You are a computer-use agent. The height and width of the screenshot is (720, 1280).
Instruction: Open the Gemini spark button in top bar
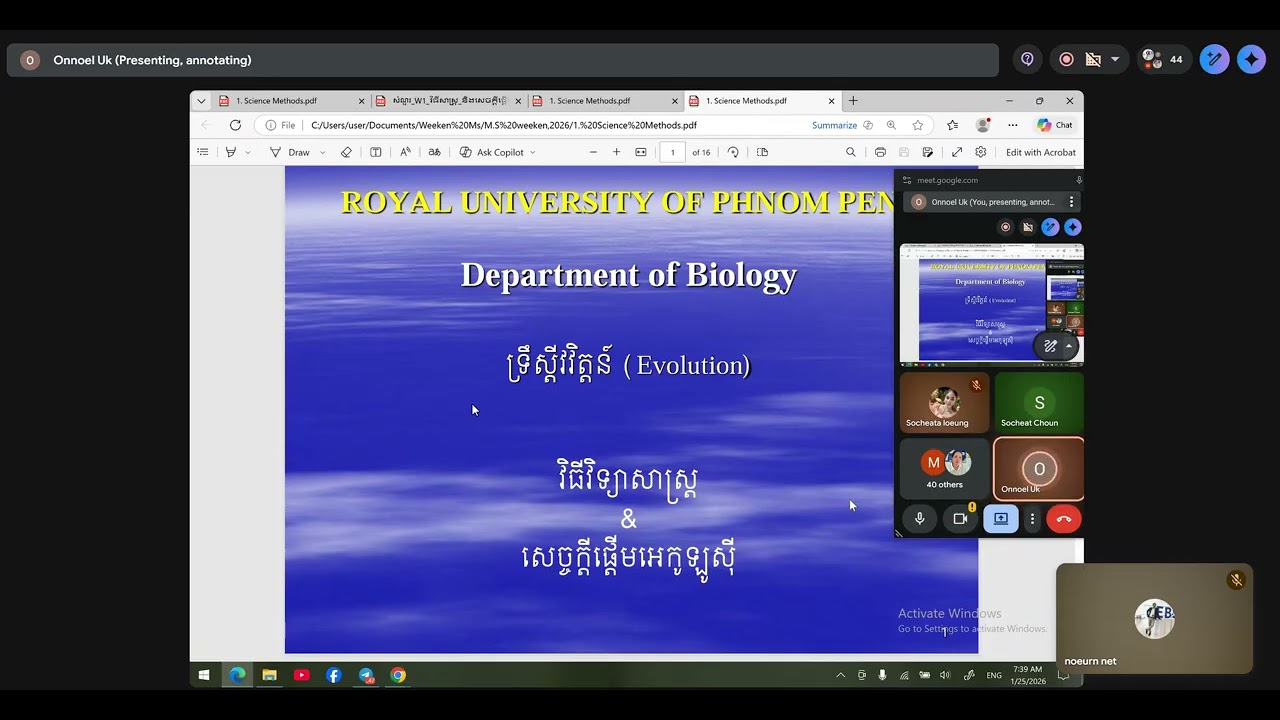pyautogui.click(x=1252, y=60)
